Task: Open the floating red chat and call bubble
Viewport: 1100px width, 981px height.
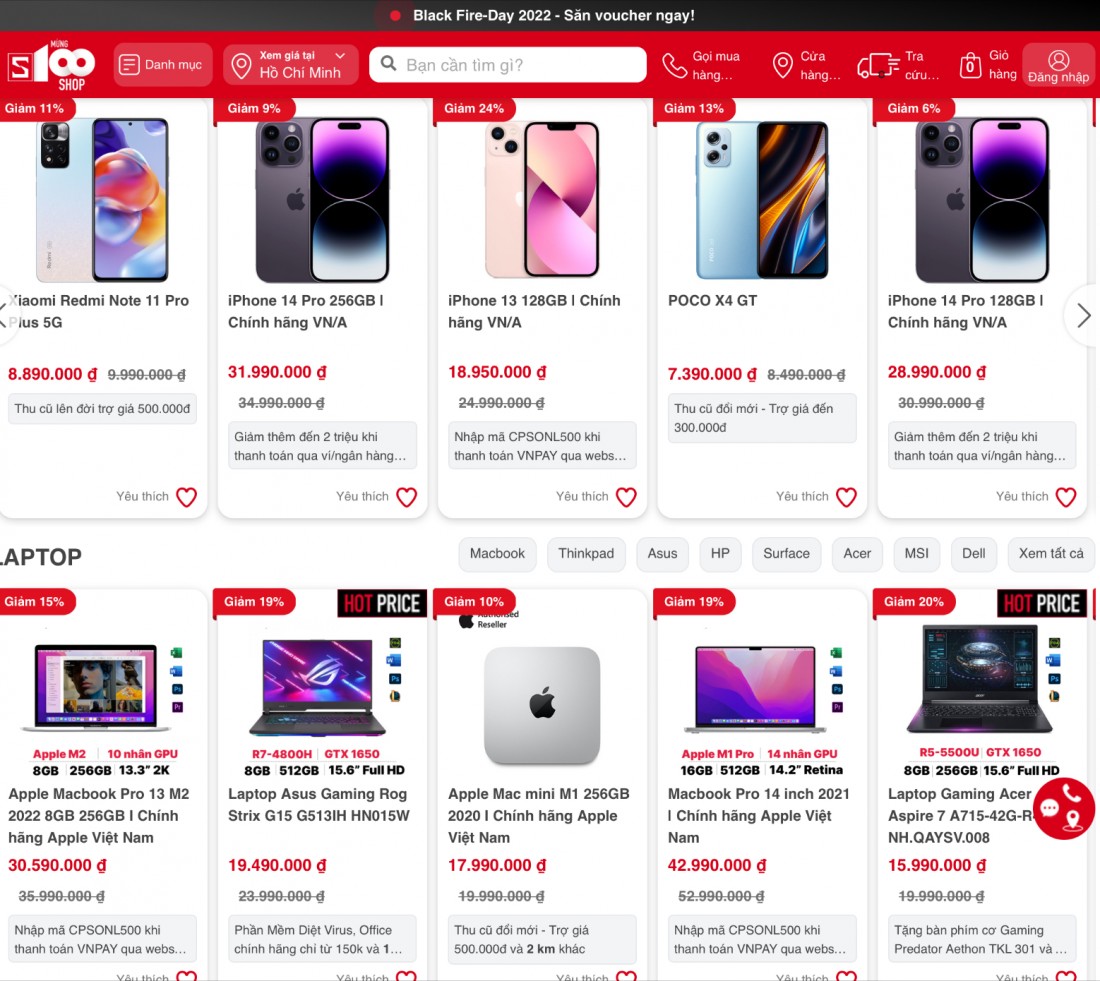Action: [1063, 808]
